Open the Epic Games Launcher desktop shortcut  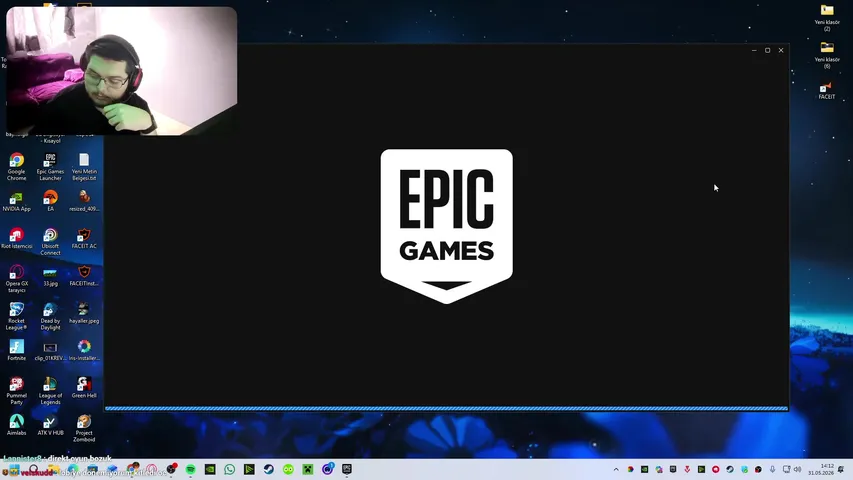click(x=50, y=166)
